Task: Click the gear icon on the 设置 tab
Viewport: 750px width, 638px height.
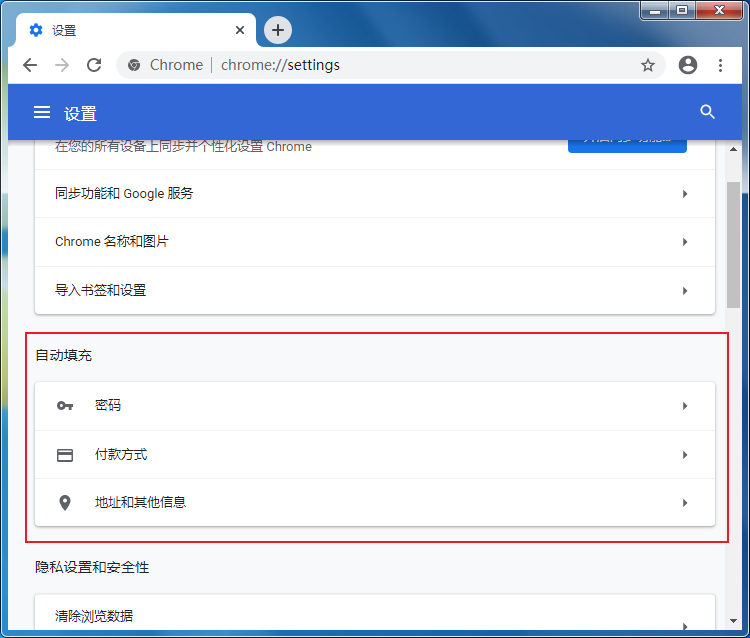Action: pos(36,30)
